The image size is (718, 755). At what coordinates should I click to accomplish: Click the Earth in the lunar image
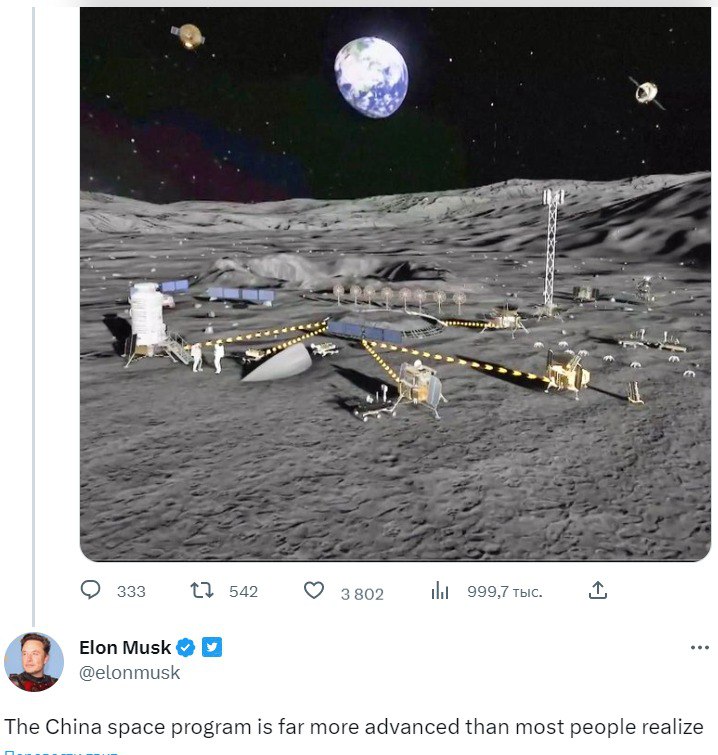(x=371, y=76)
